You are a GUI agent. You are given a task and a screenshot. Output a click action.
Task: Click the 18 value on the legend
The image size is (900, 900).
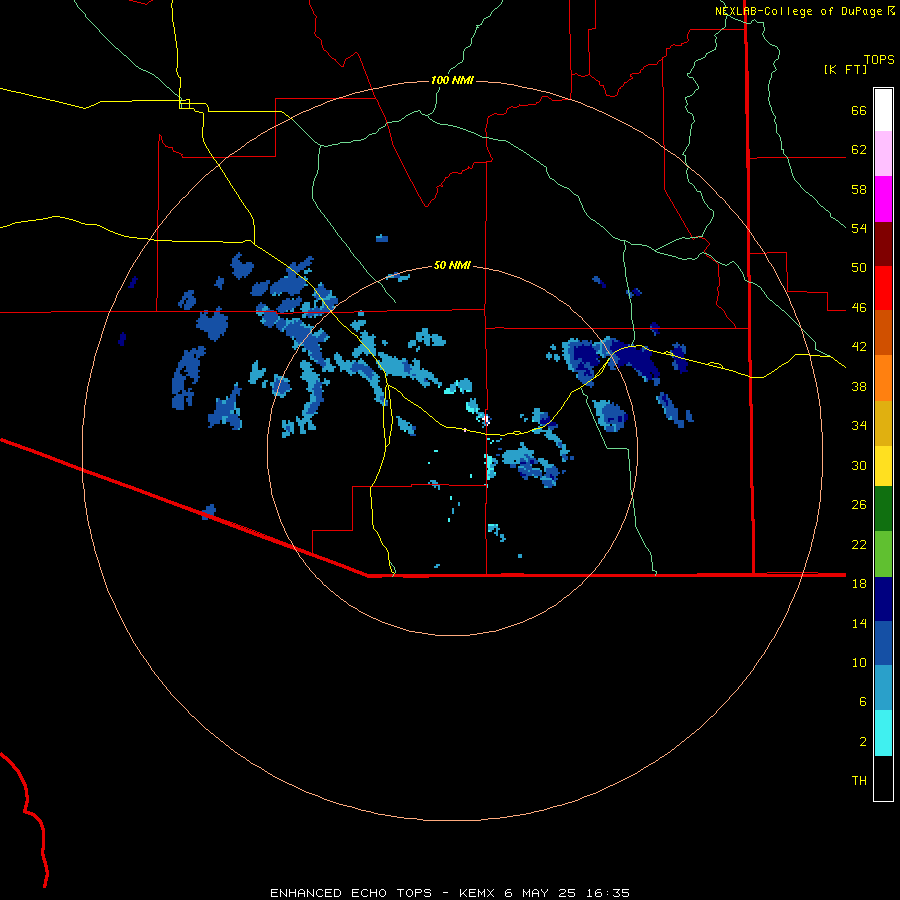(859, 584)
